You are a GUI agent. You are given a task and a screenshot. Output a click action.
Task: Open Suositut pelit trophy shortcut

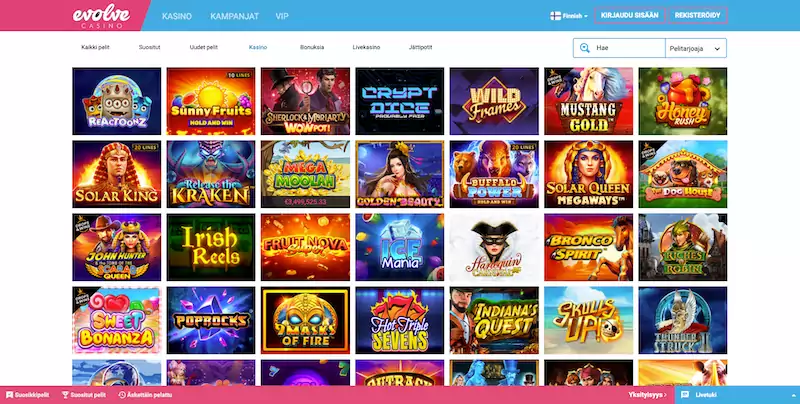pos(84,395)
